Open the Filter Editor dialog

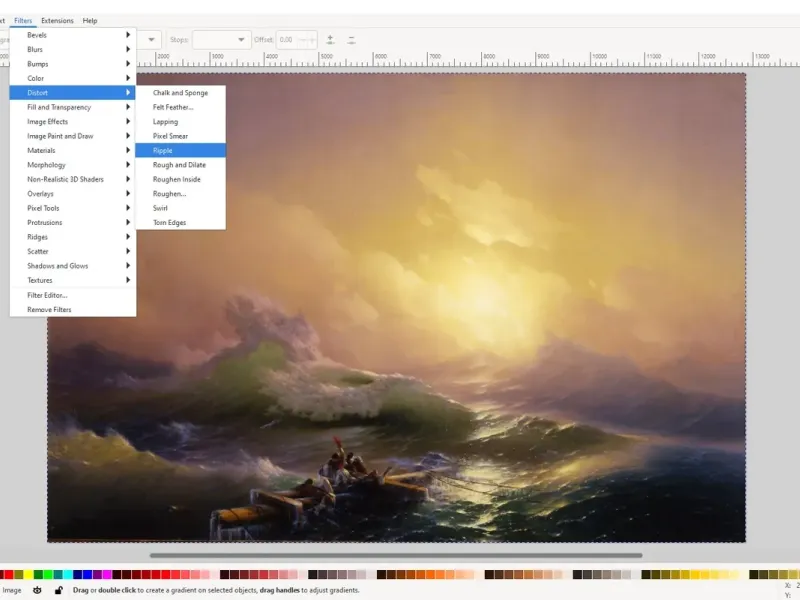(x=73, y=295)
